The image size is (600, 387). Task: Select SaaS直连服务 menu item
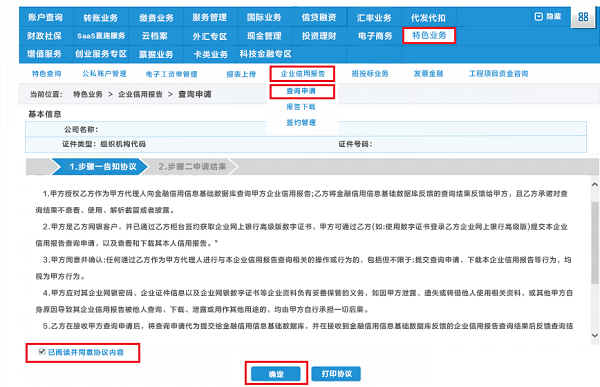101,36
